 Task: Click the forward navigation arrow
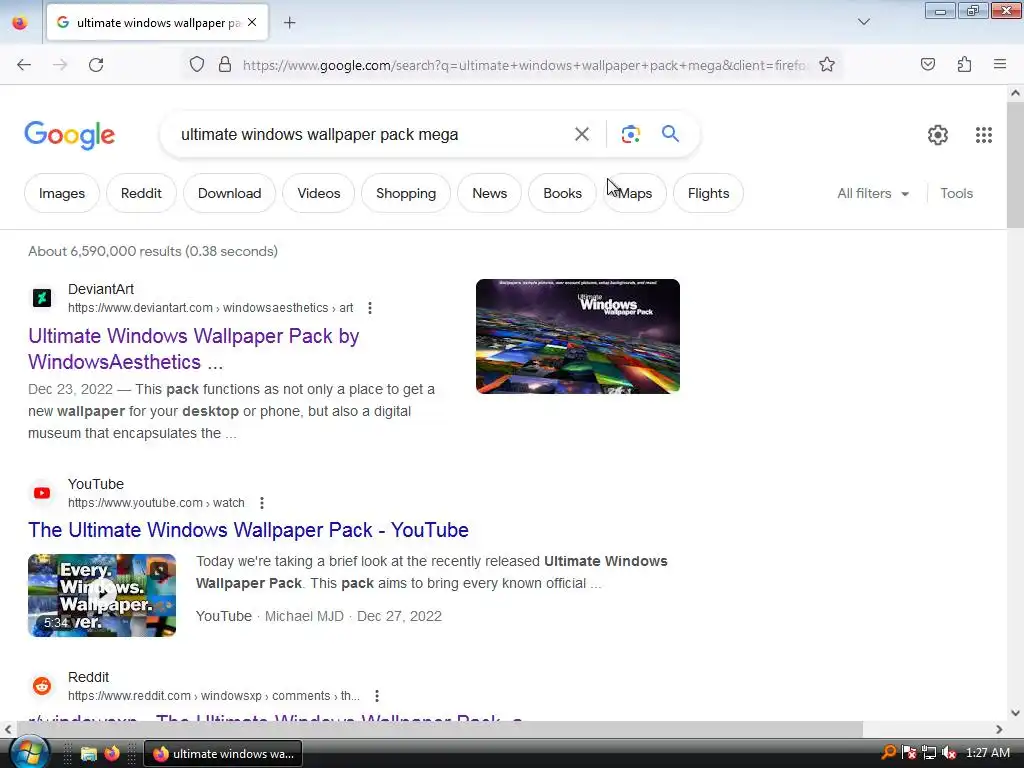click(x=60, y=65)
